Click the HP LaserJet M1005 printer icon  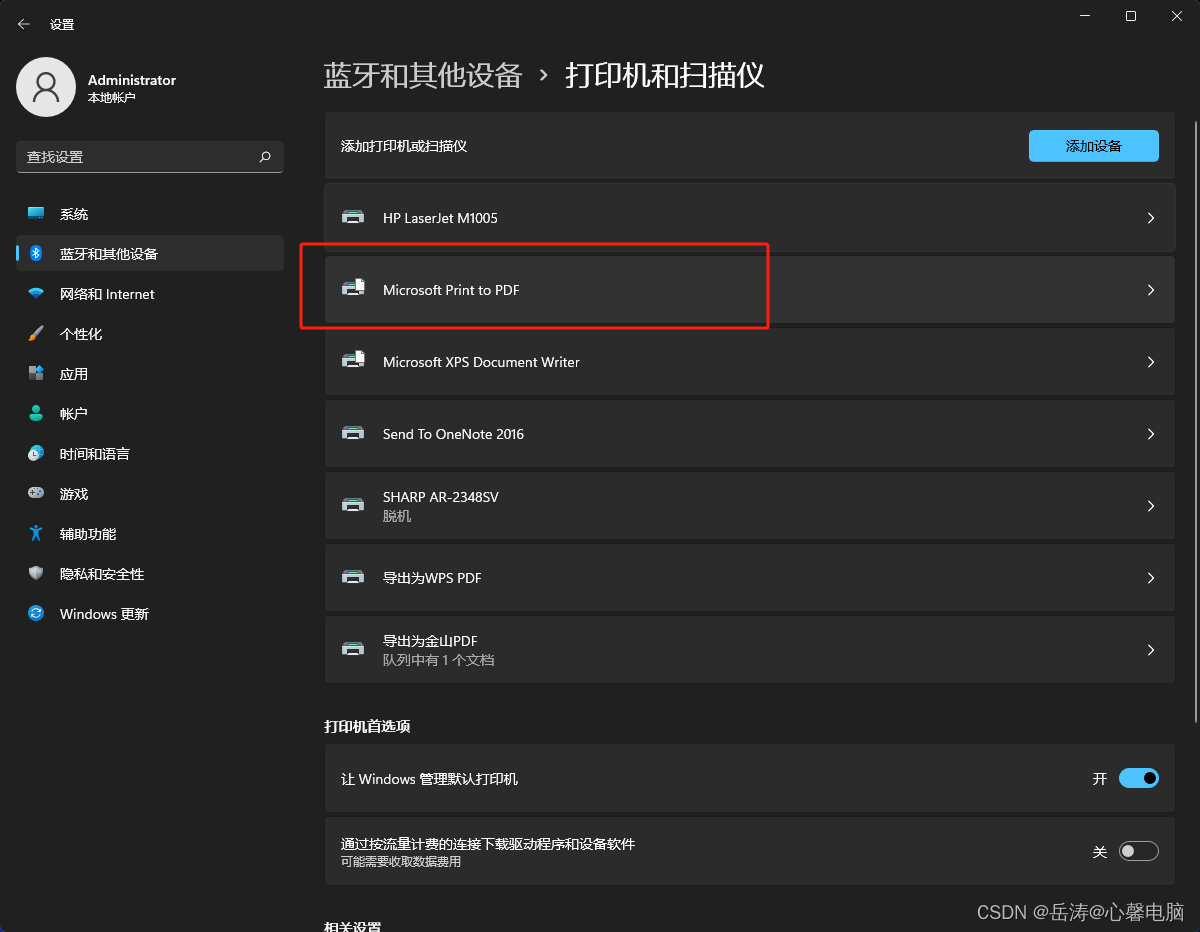(x=353, y=217)
